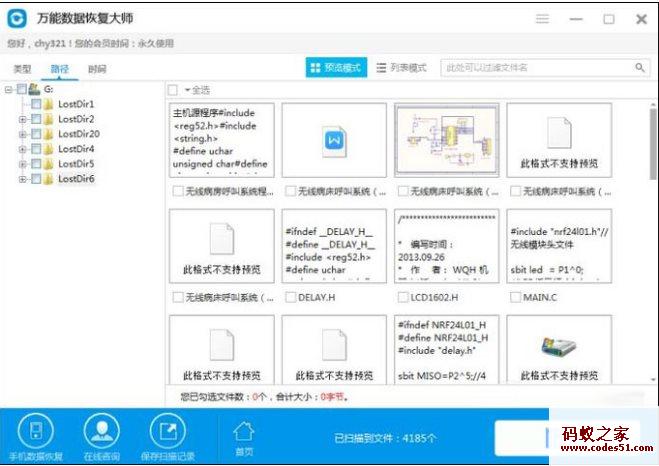Expand the LostDir20 folder node
Viewport: 659px width, 466px height.
point(22,134)
